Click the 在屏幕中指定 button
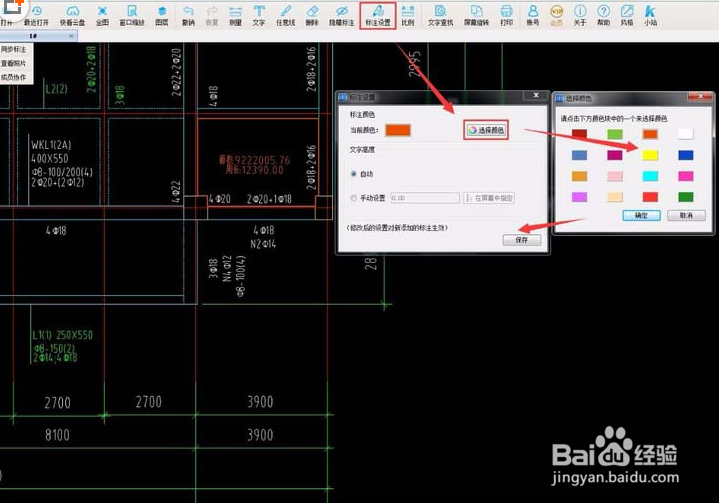The height and width of the screenshot is (503, 719). [x=489, y=198]
